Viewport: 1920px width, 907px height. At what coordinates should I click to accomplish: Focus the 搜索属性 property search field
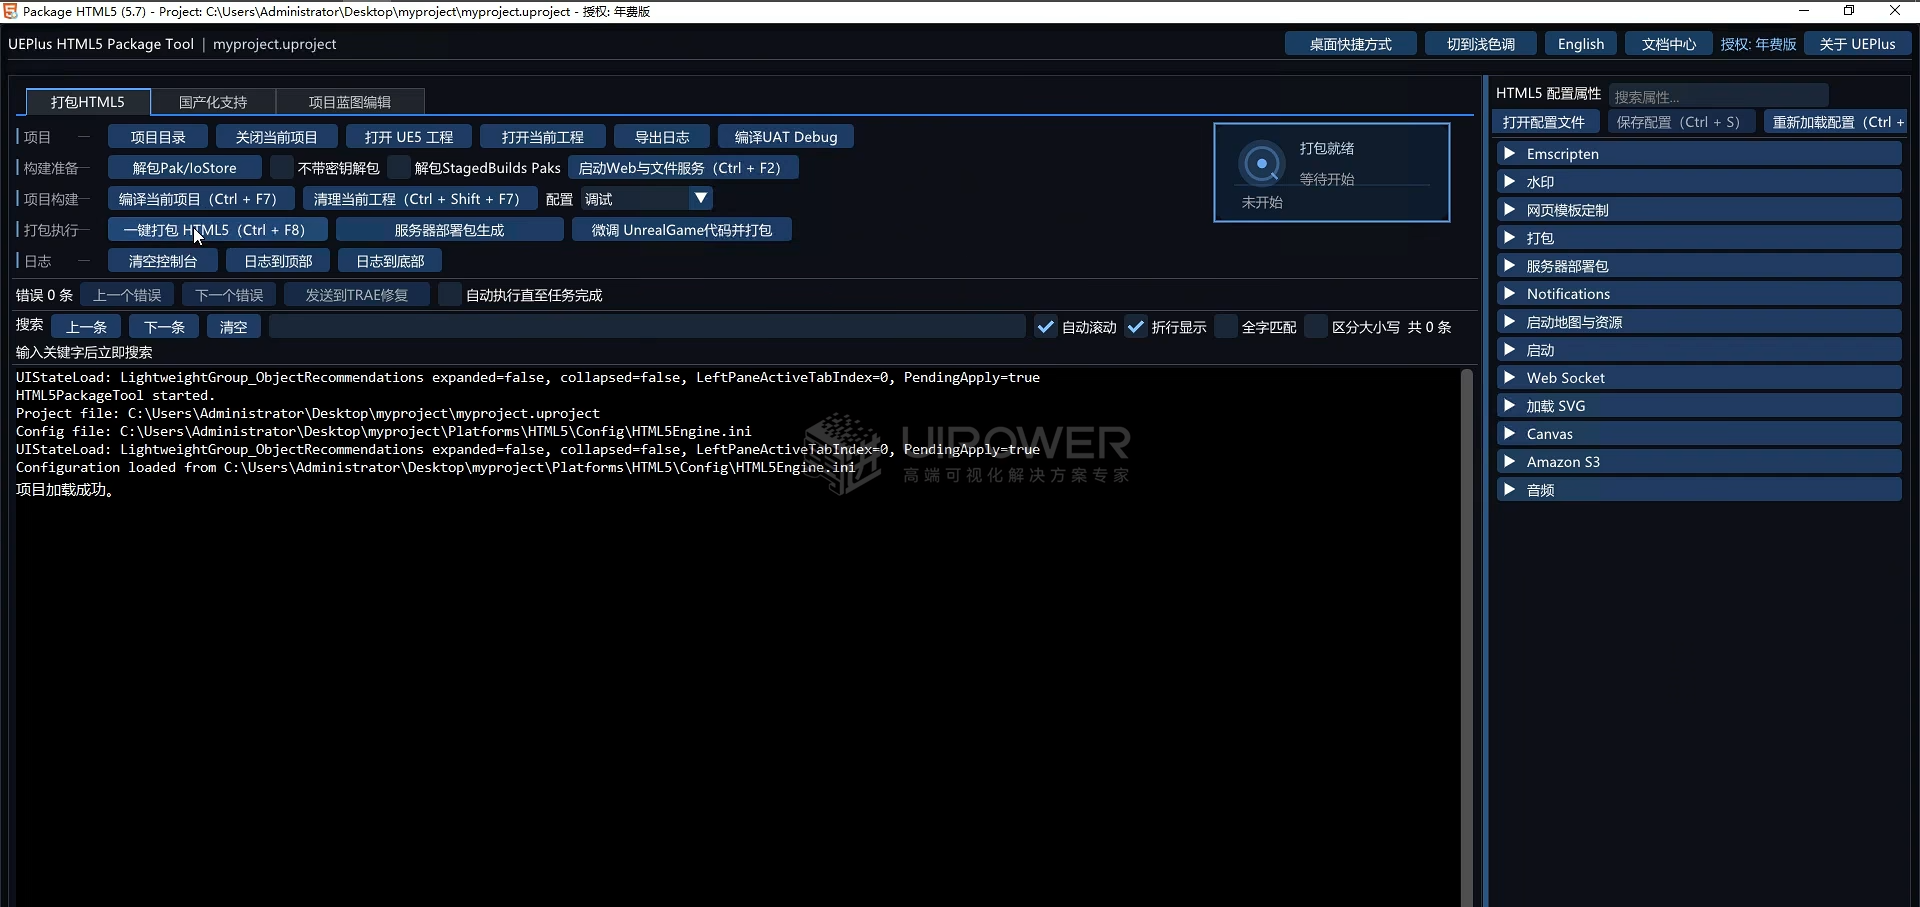[1718, 96]
